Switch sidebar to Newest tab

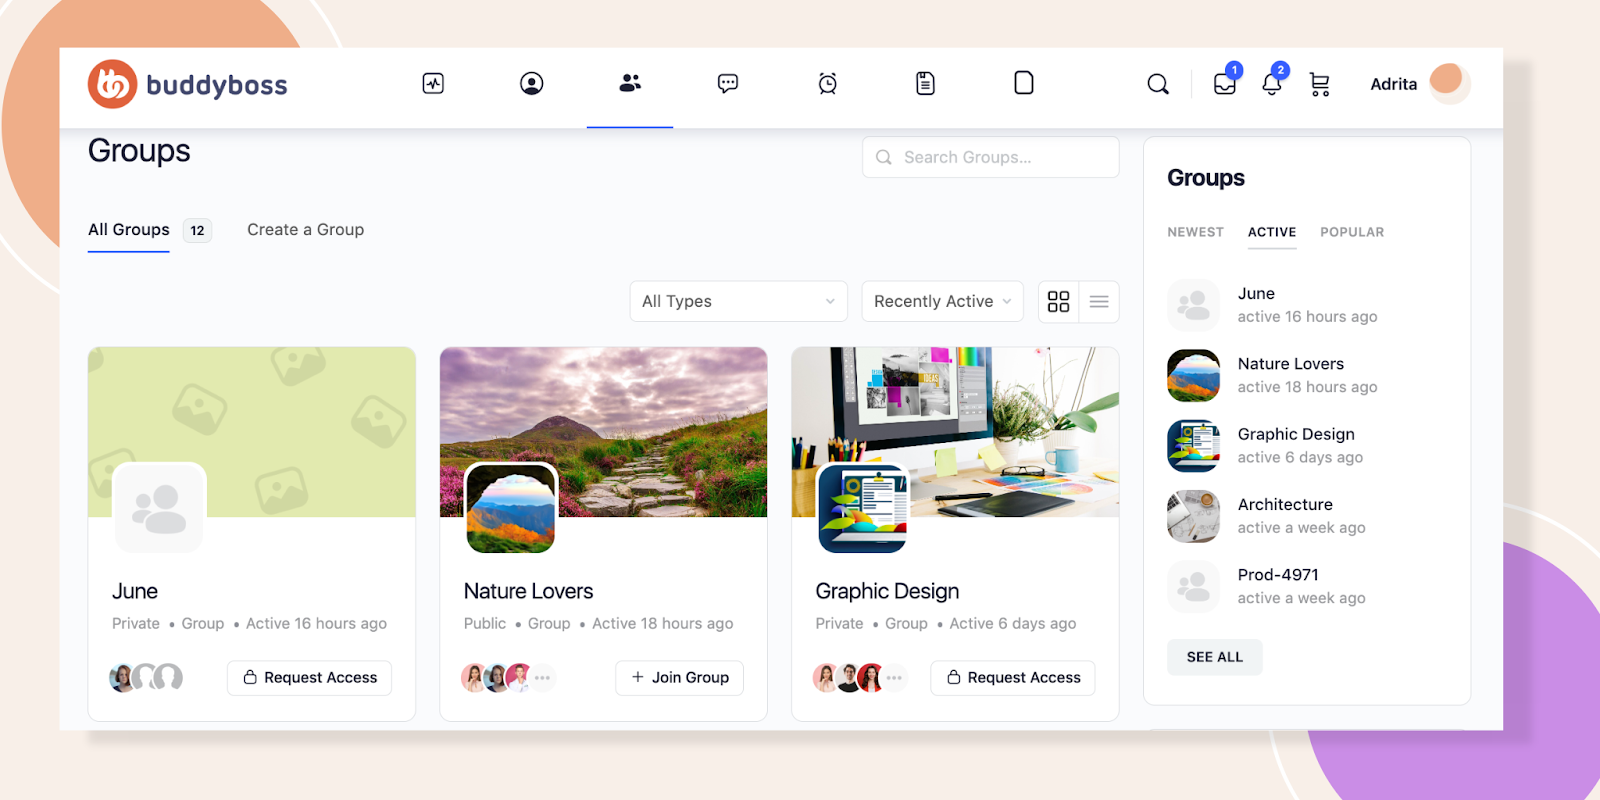coord(1195,232)
